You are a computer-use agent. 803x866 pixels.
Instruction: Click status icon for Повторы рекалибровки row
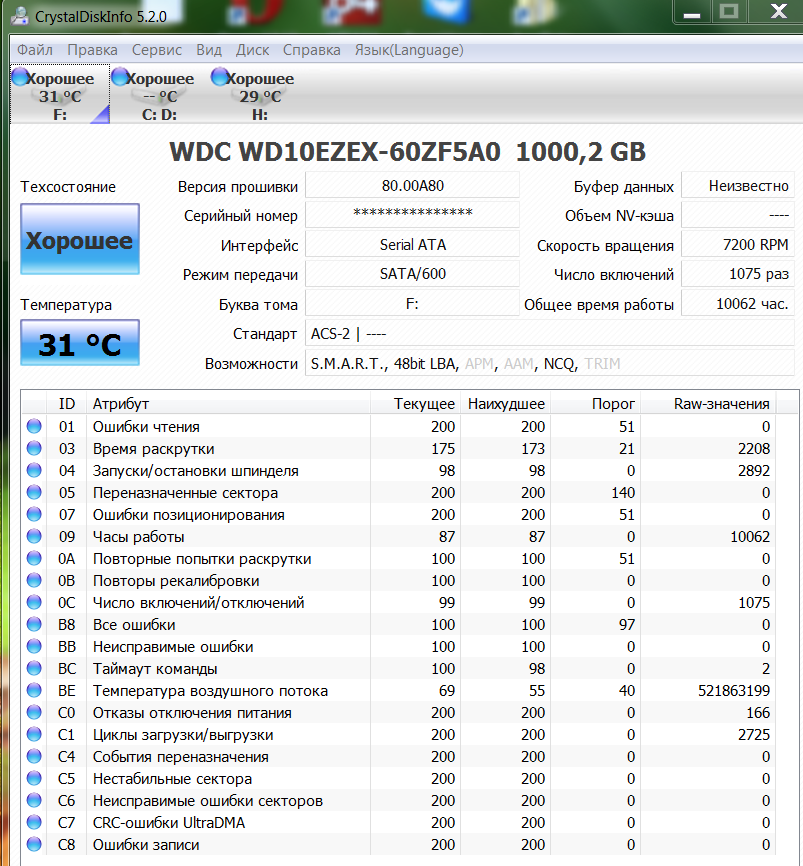34,580
